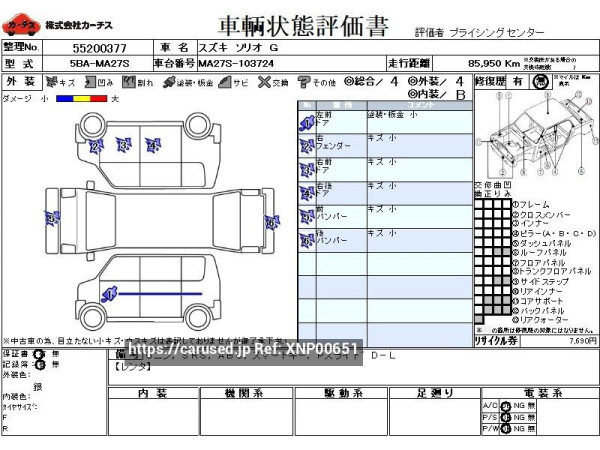Click the other (その他) question mark icon
The height and width of the screenshot is (450, 600).
pyautogui.click(x=303, y=82)
